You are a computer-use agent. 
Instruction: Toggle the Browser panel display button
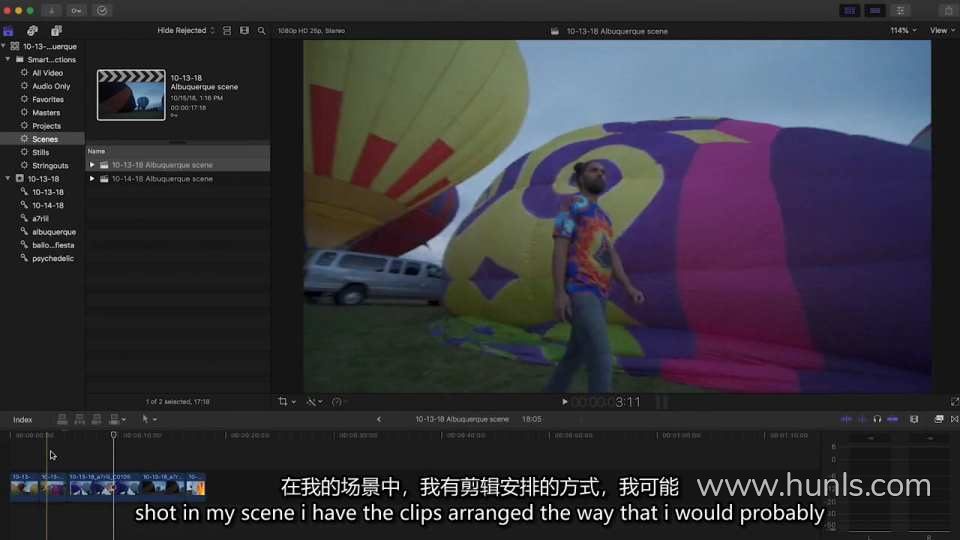pyautogui.click(x=850, y=10)
